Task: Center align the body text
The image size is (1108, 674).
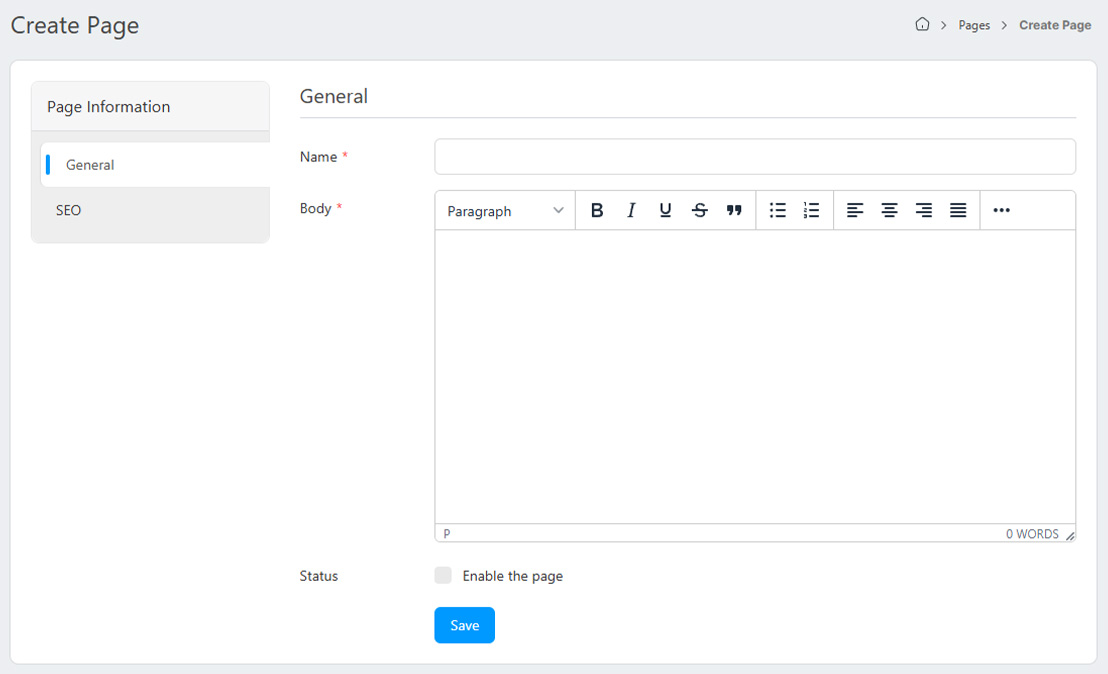Action: coord(889,210)
